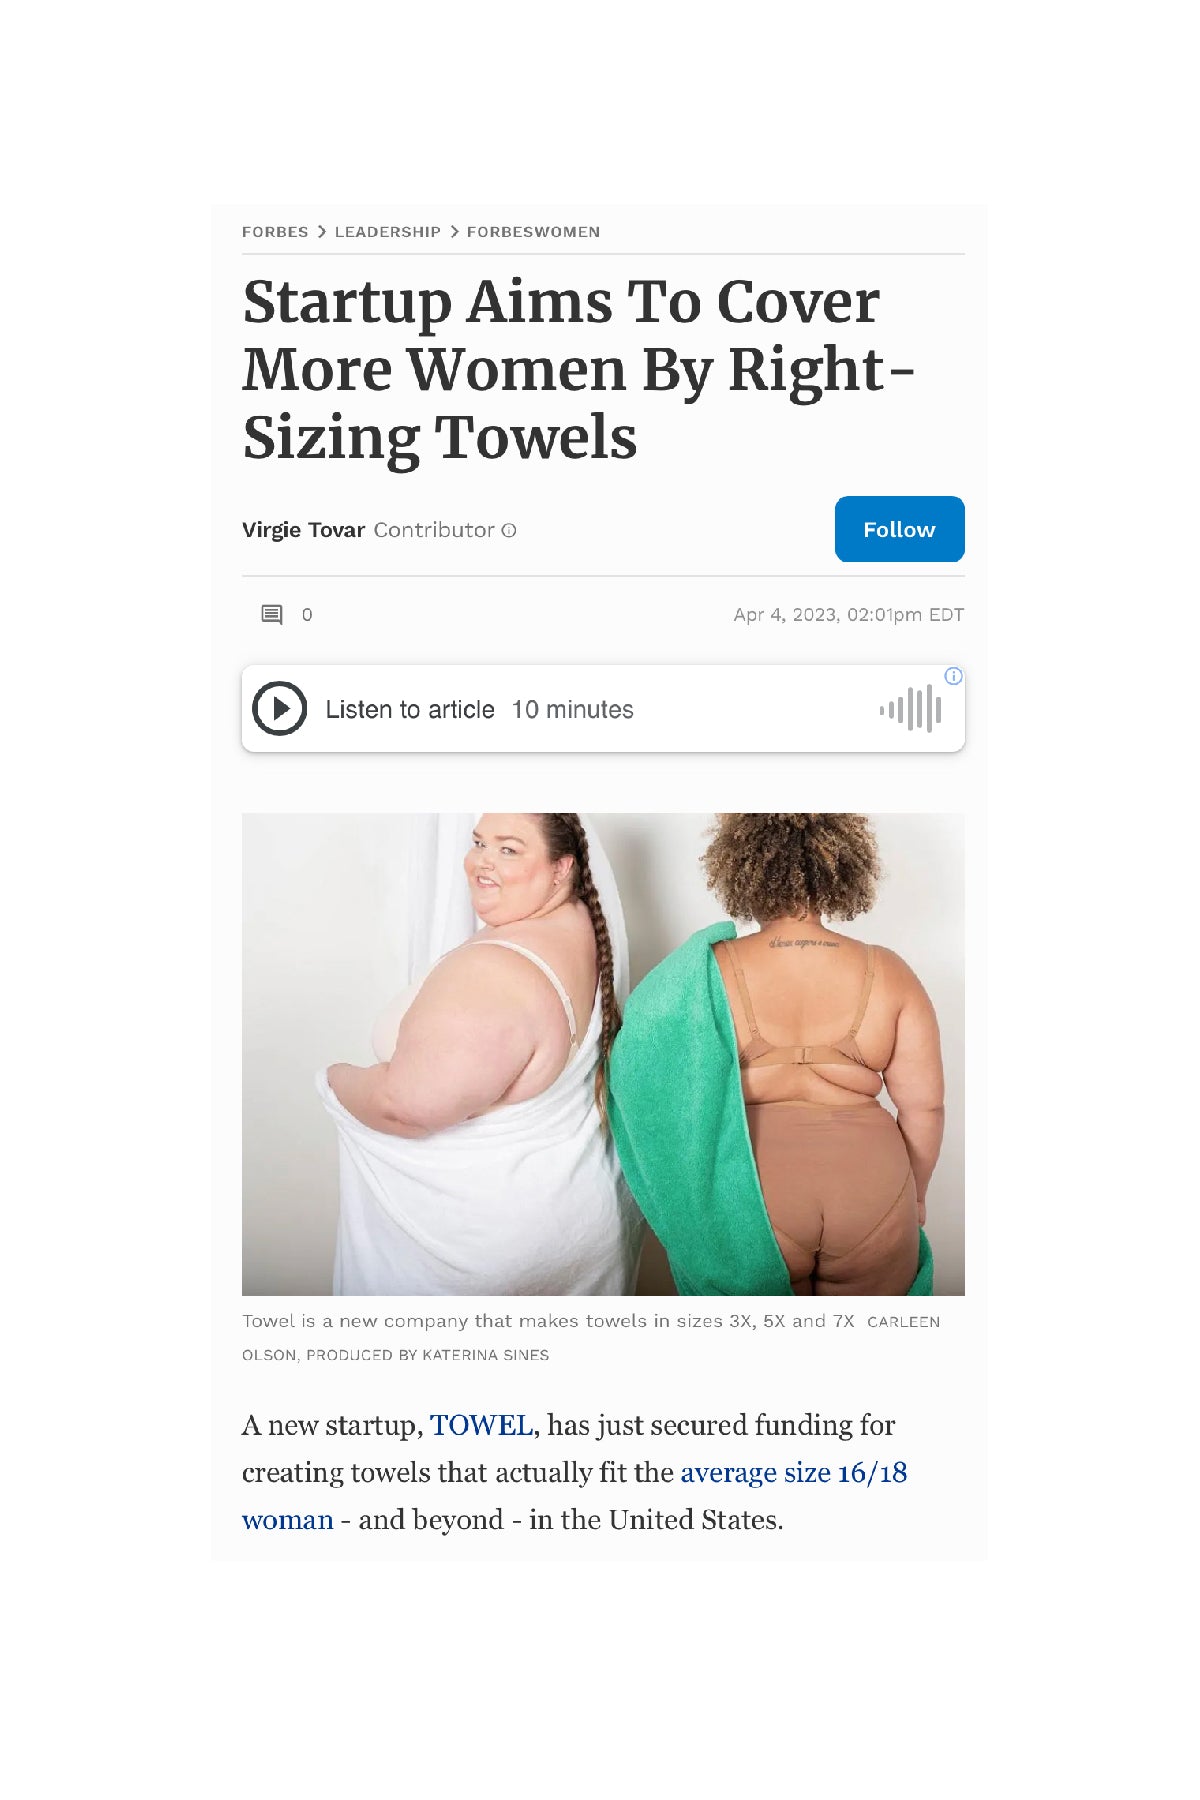Click the chevron after FORBES breadcrumb
Viewport: 1200px width, 1800px height.
[322, 232]
